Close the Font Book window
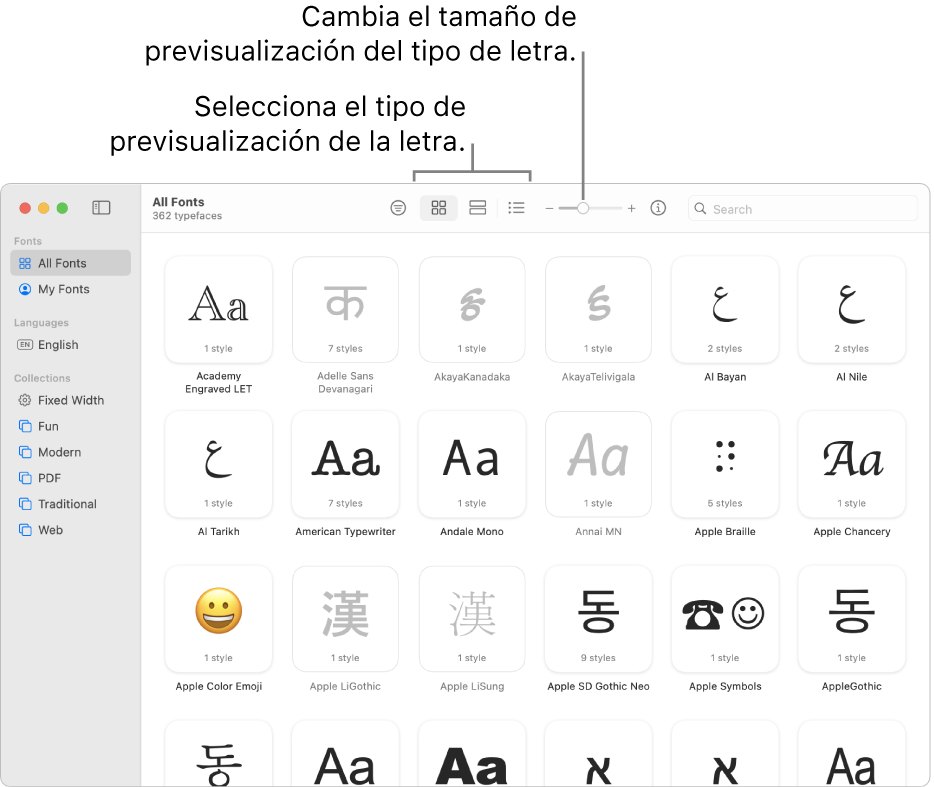Image resolution: width=934 pixels, height=787 pixels. click(x=25, y=208)
